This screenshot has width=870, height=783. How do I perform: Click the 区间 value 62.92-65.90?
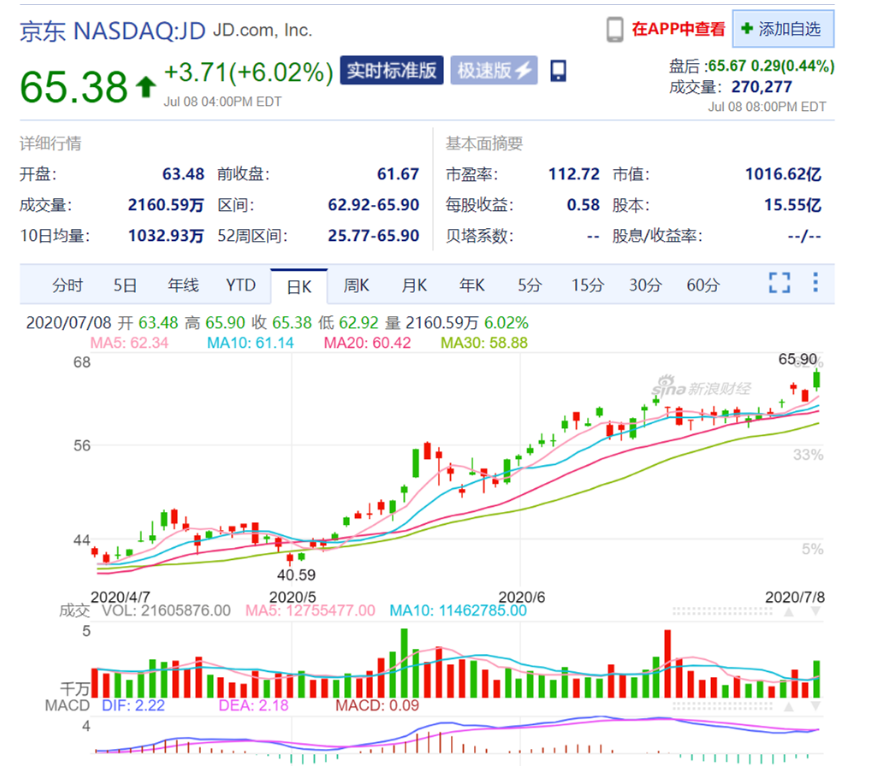(373, 205)
